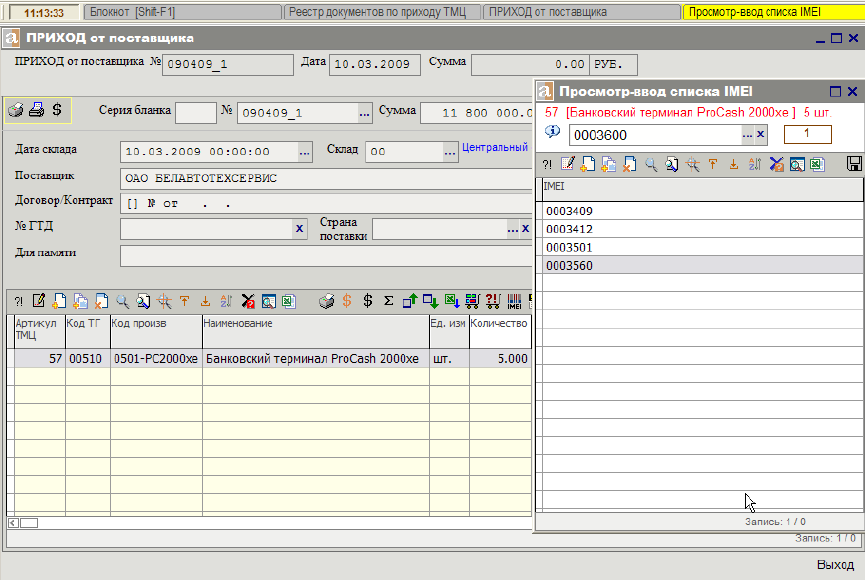The height and width of the screenshot is (580, 865).
Task: Click the dollar icon in header toolbar
Action: [x=57, y=110]
